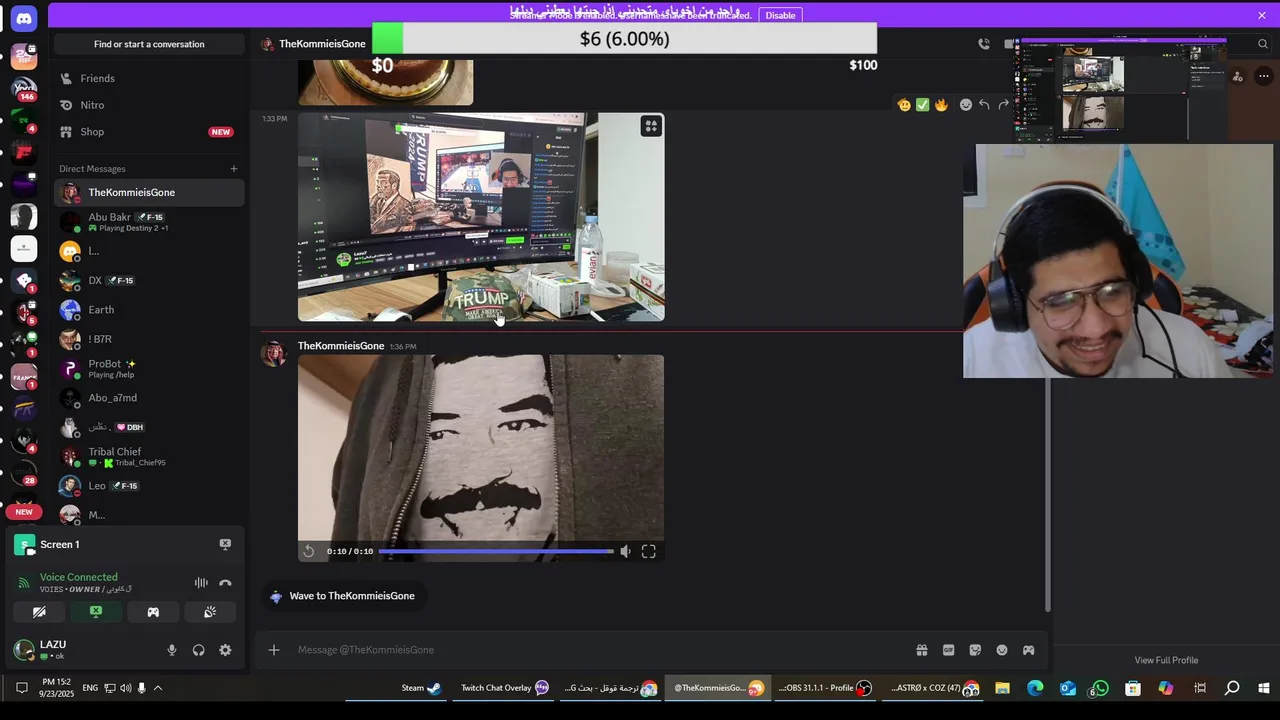1280x720 pixels.
Task: Open Abu Bakr direct message
Action: coord(149,222)
